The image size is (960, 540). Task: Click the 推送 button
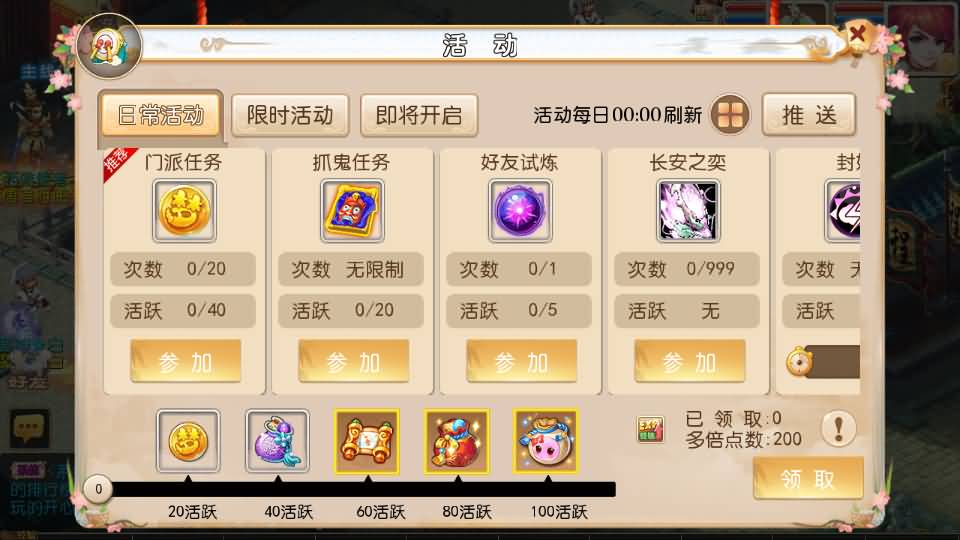pyautogui.click(x=809, y=114)
